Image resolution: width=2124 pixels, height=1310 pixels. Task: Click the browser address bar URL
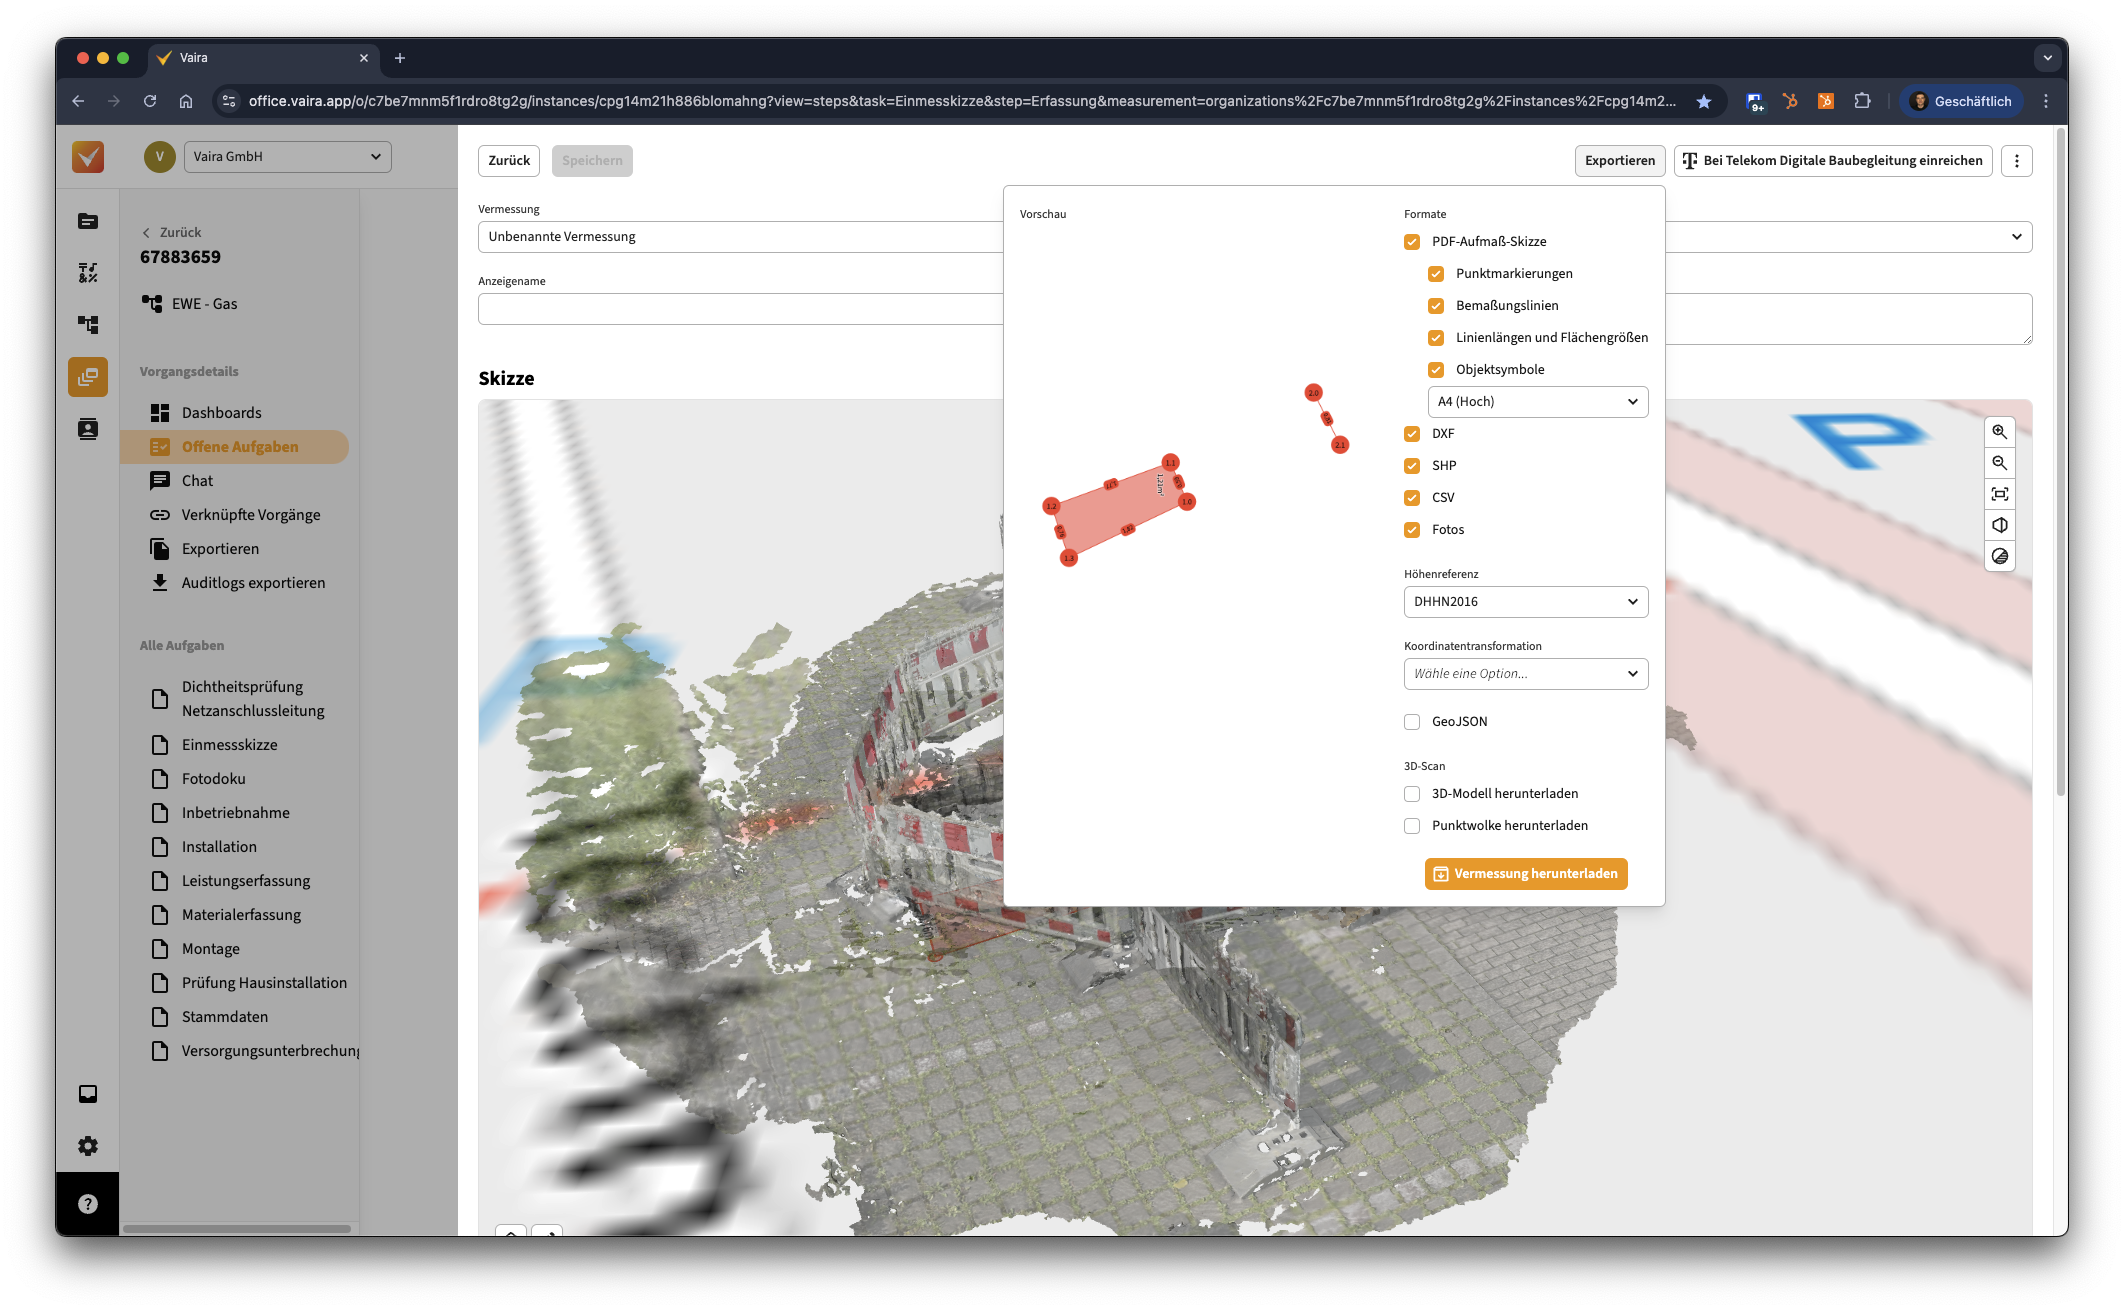(962, 101)
